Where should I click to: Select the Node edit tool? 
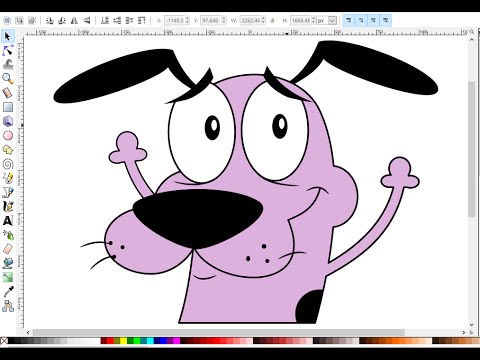click(x=8, y=50)
